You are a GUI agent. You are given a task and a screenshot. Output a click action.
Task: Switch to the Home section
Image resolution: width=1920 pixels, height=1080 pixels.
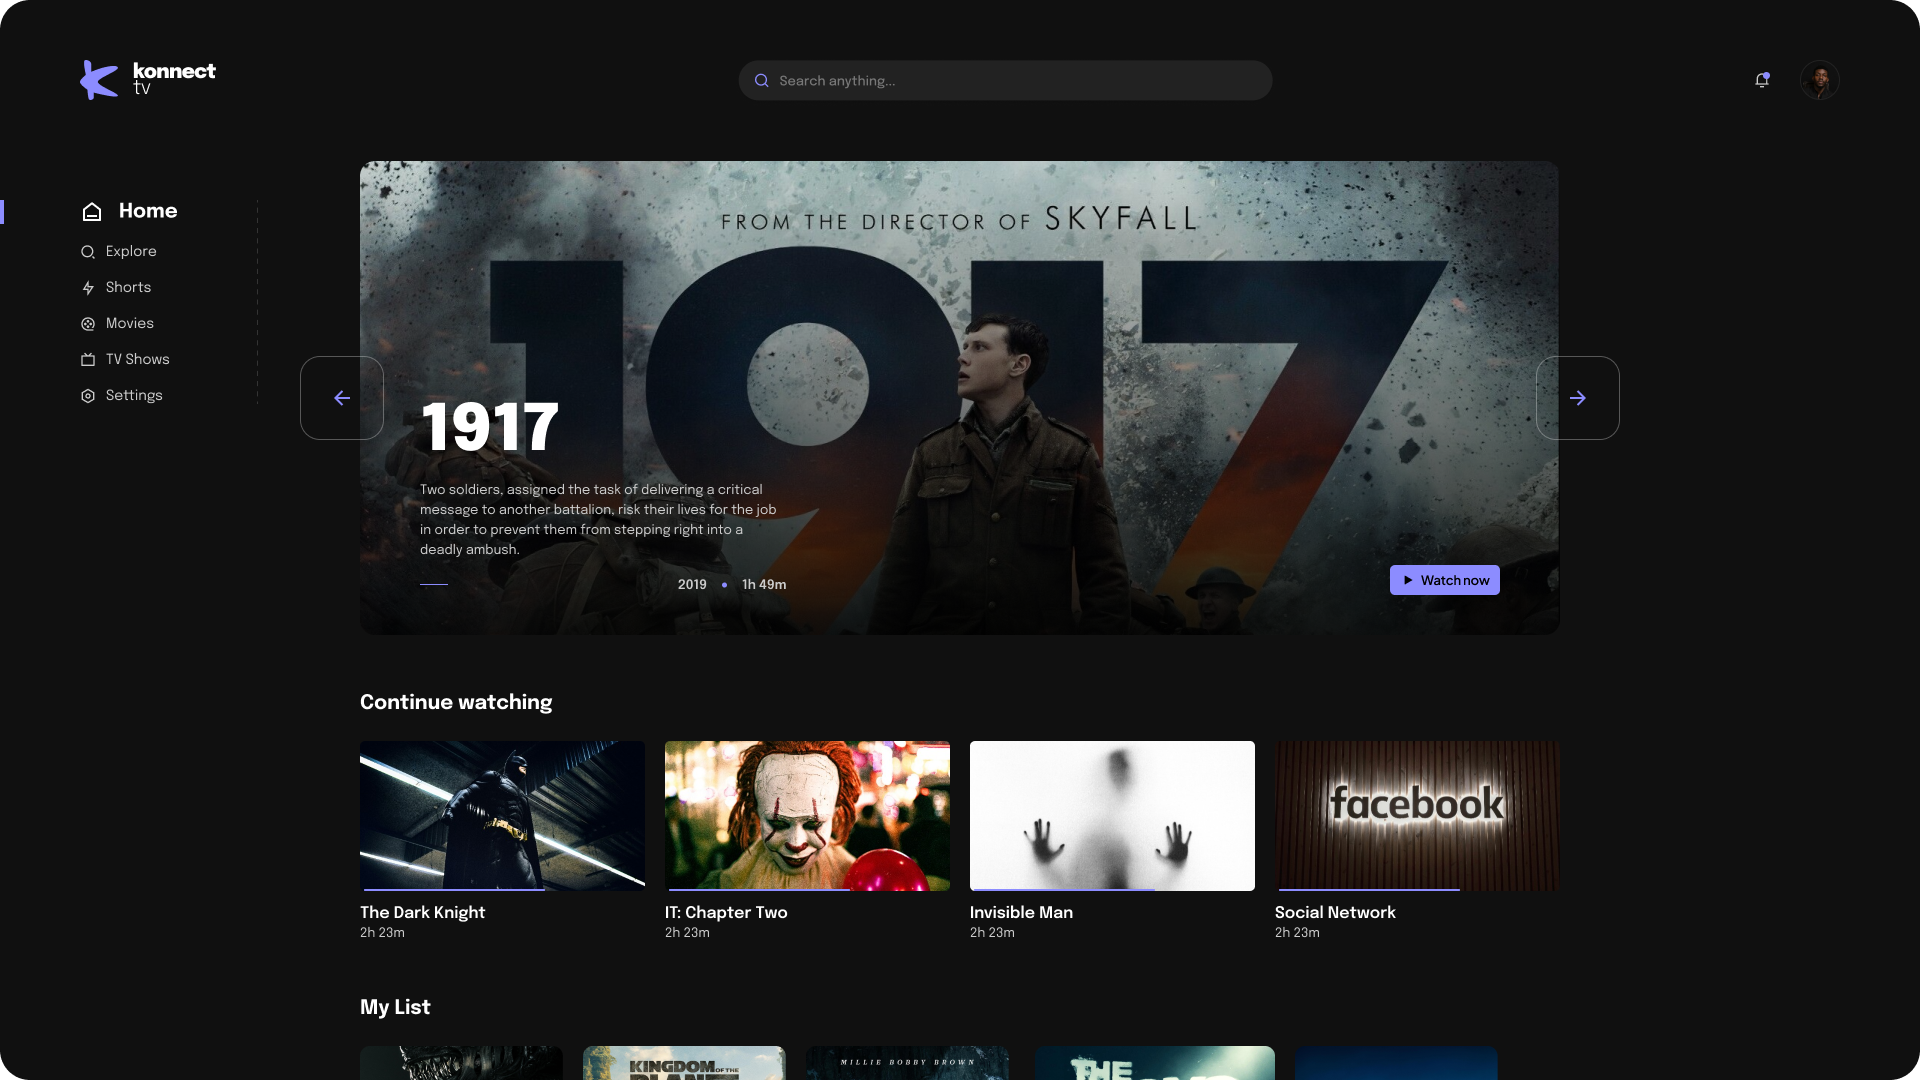coord(147,211)
